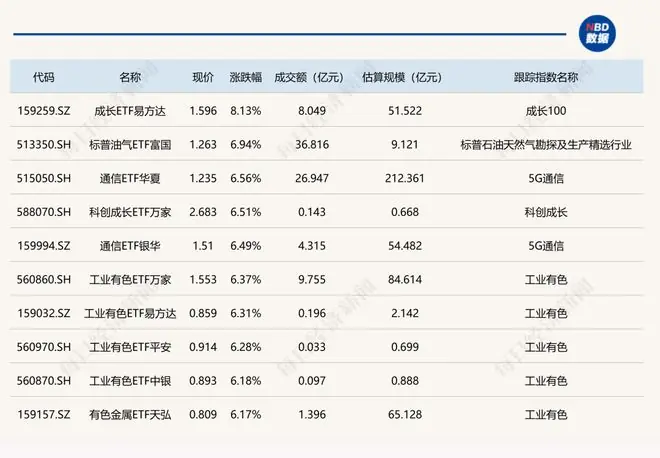Screen dimensions: 660x458
Task: Click the 6.37% change value
Action: tap(246, 280)
